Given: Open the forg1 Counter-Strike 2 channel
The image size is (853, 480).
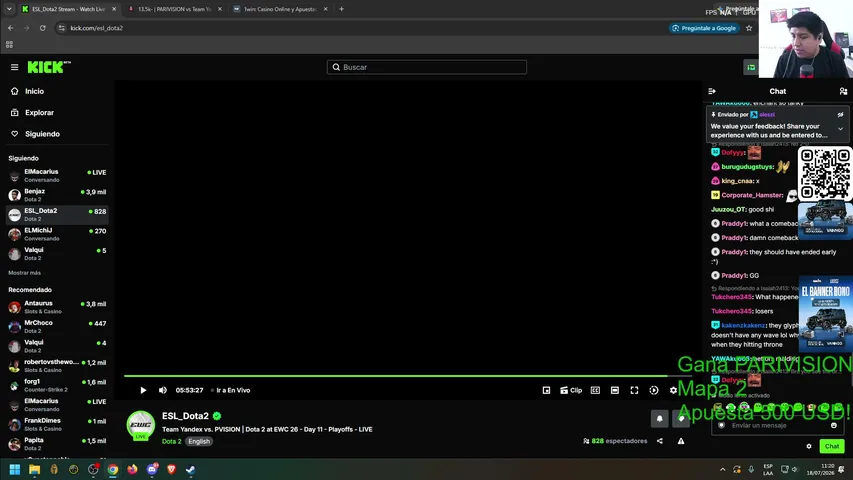Looking at the screenshot, I should [x=57, y=385].
